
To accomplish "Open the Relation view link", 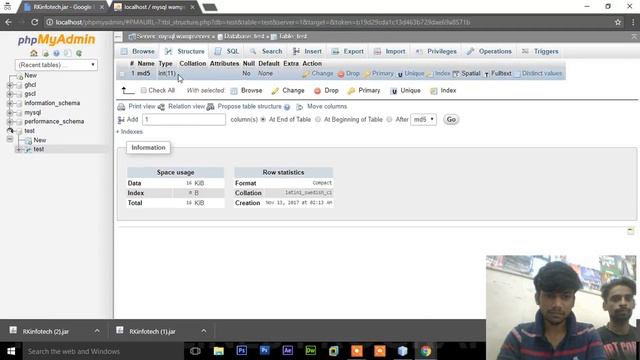I will click(186, 107).
